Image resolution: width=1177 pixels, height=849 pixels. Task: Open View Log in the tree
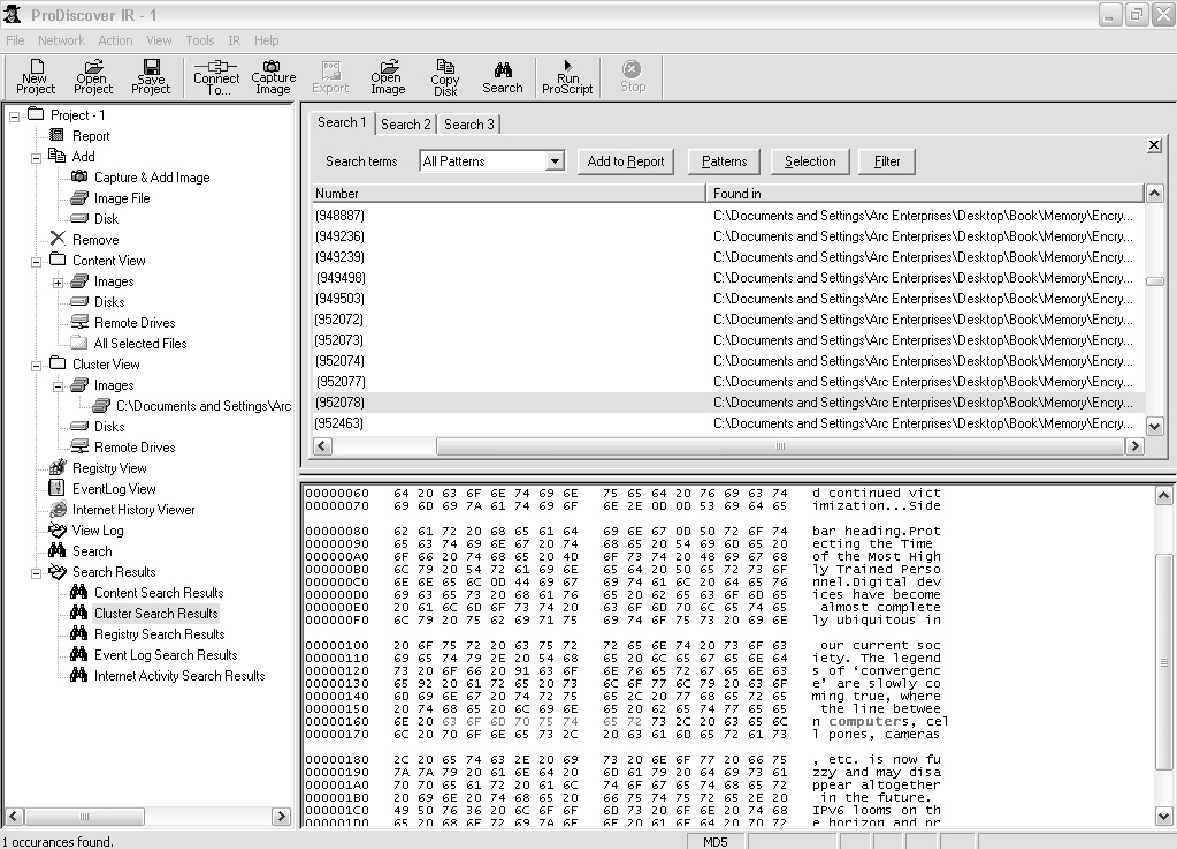98,530
